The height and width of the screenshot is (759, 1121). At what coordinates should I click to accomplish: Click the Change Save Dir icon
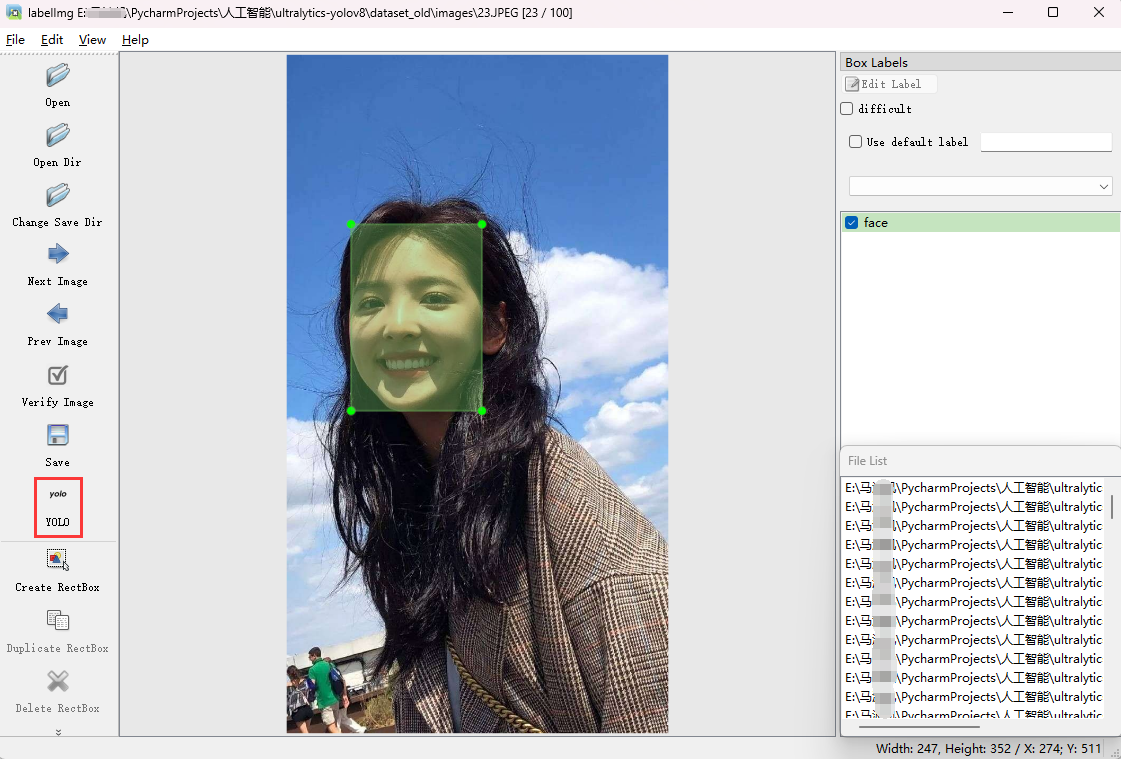(x=58, y=196)
